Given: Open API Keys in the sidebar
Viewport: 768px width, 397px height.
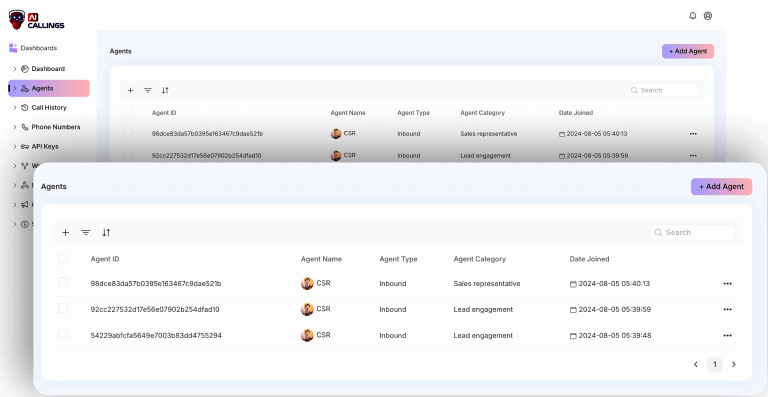Looking at the screenshot, I should pos(45,146).
